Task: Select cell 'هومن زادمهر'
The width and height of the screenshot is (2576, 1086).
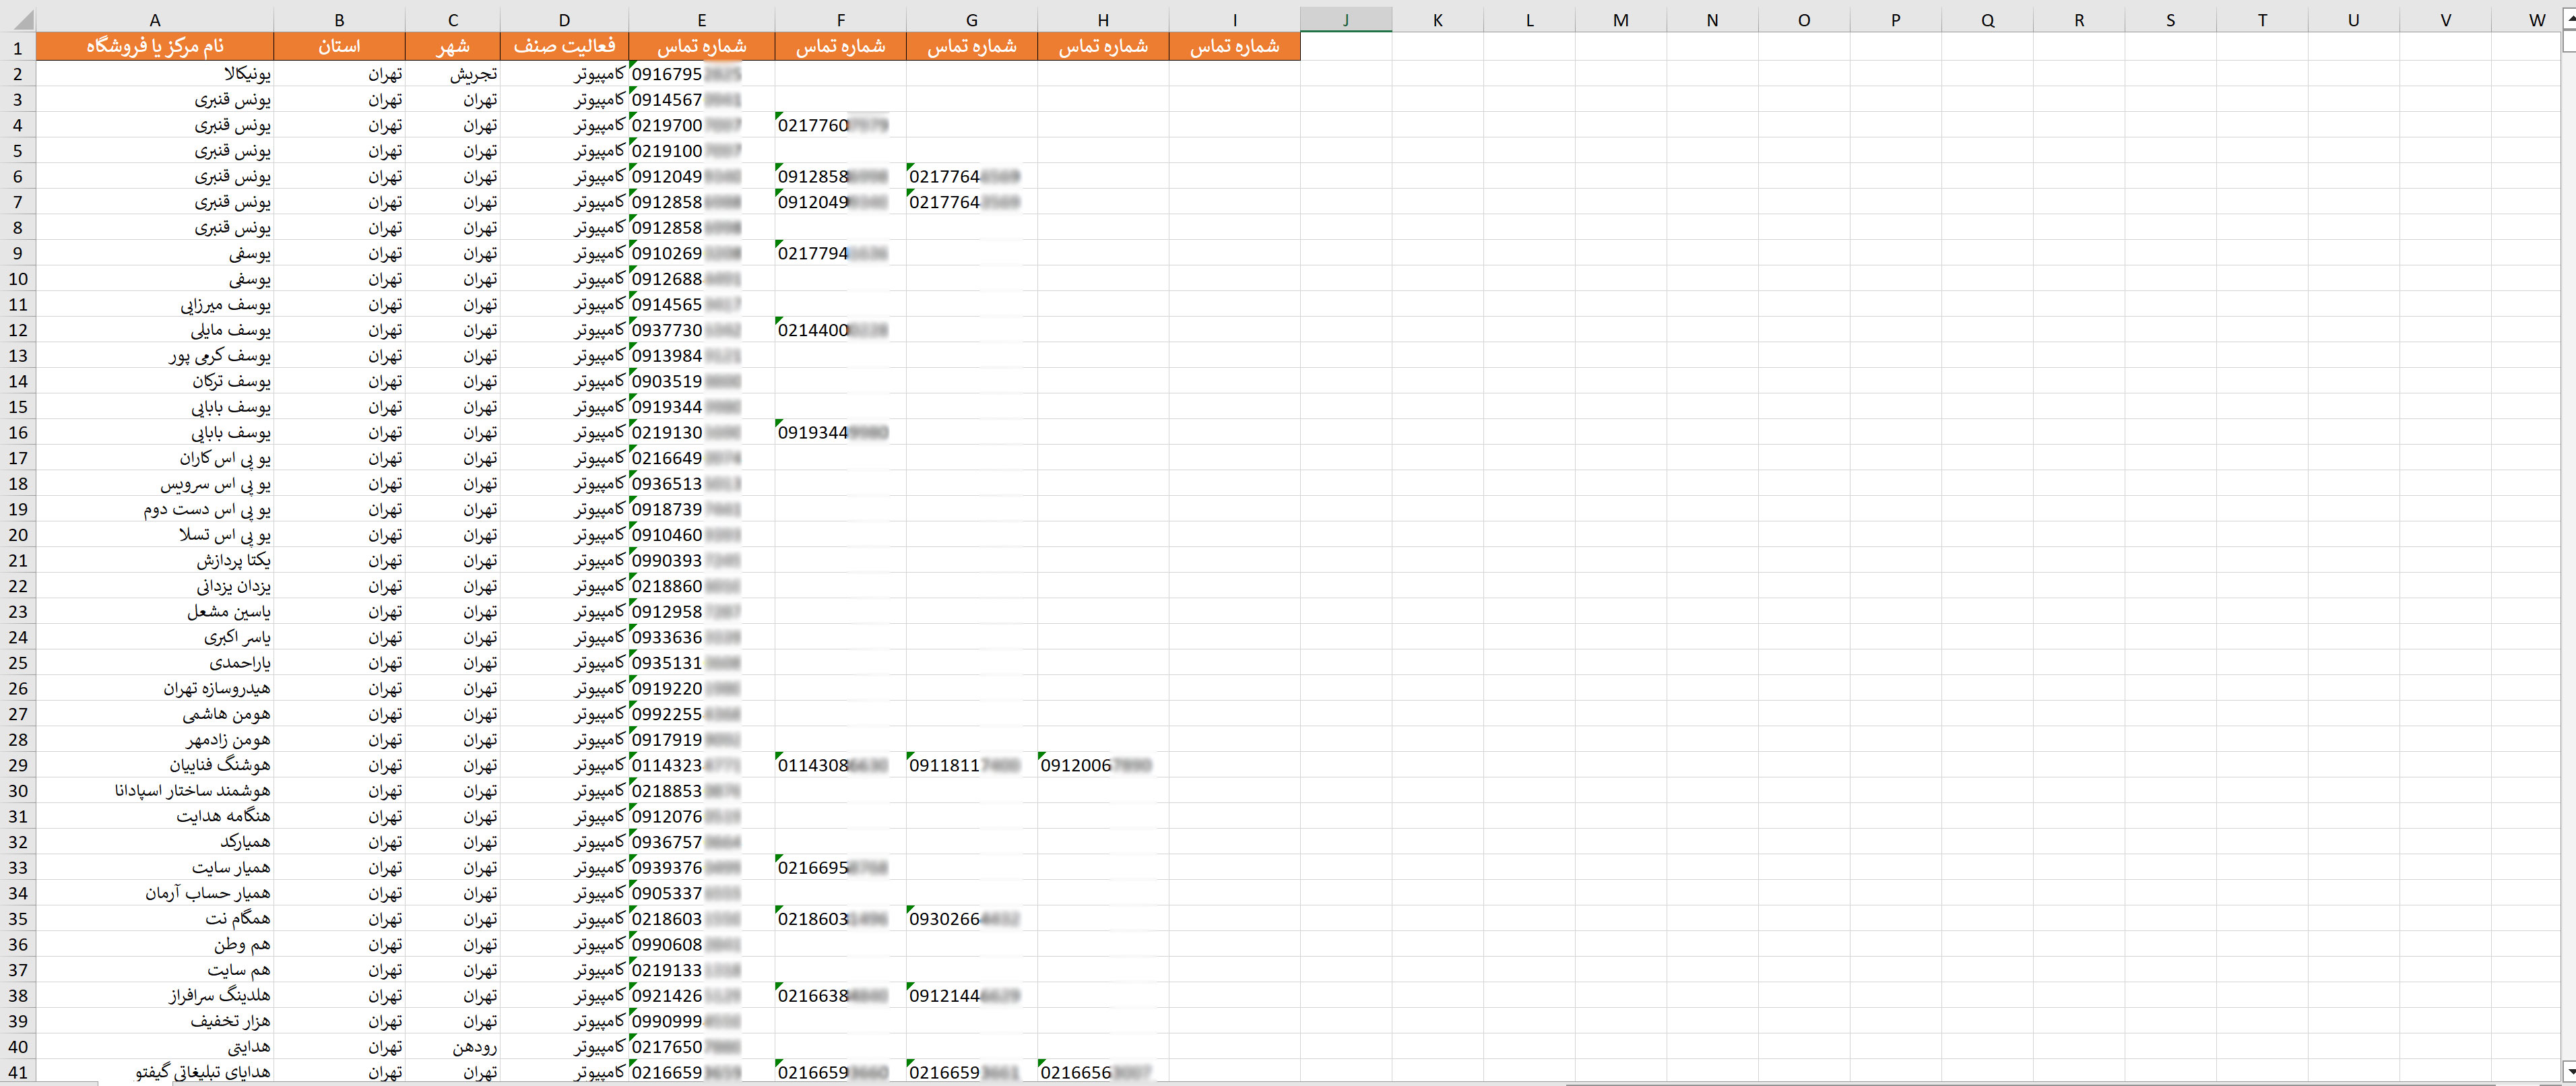Action: [155, 740]
